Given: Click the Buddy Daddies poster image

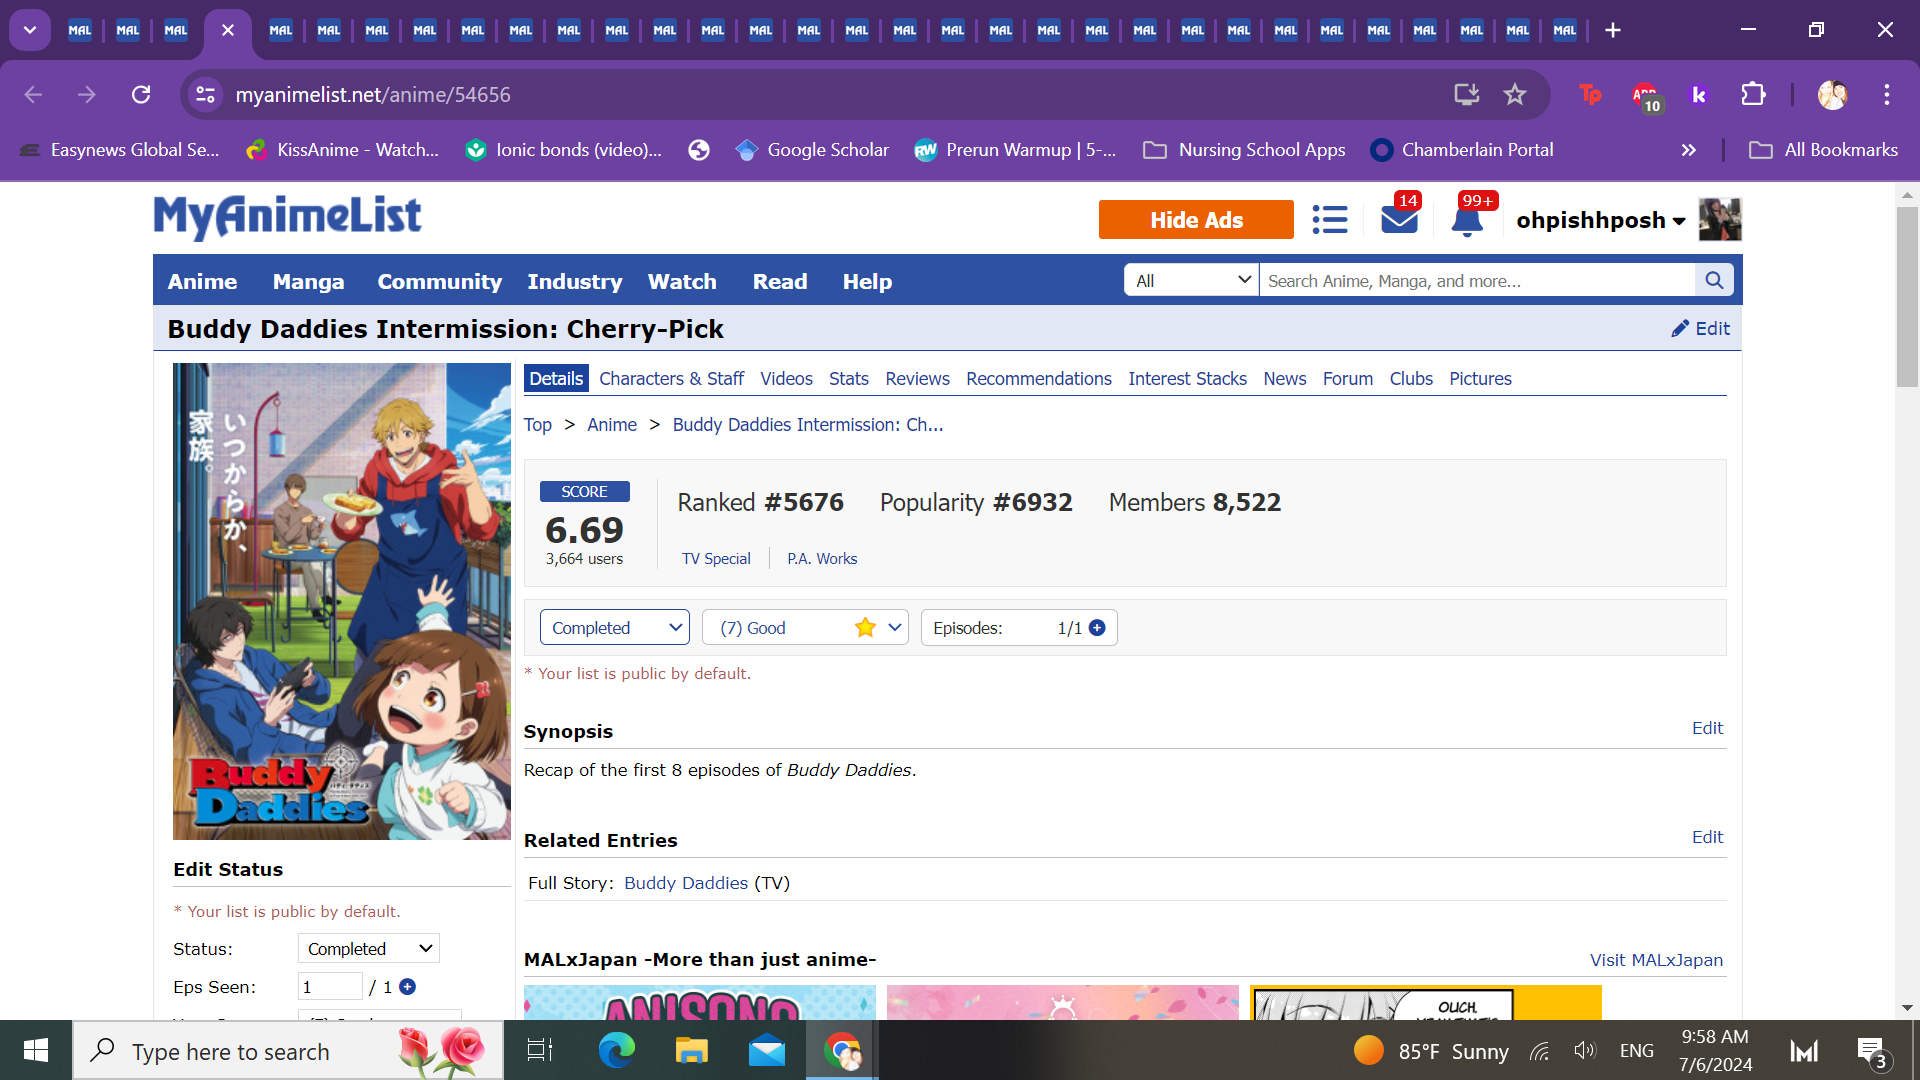Looking at the screenshot, I should point(342,601).
